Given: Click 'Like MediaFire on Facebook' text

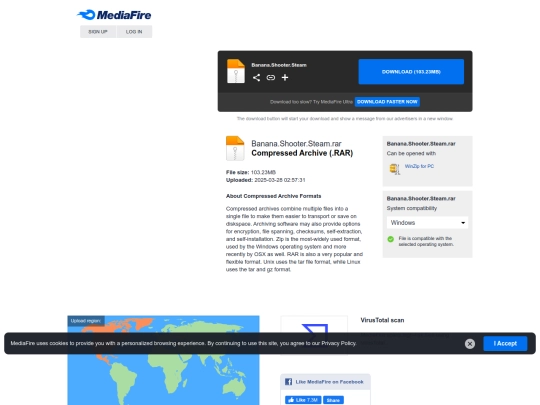Looking at the screenshot, I should pos(329,382).
